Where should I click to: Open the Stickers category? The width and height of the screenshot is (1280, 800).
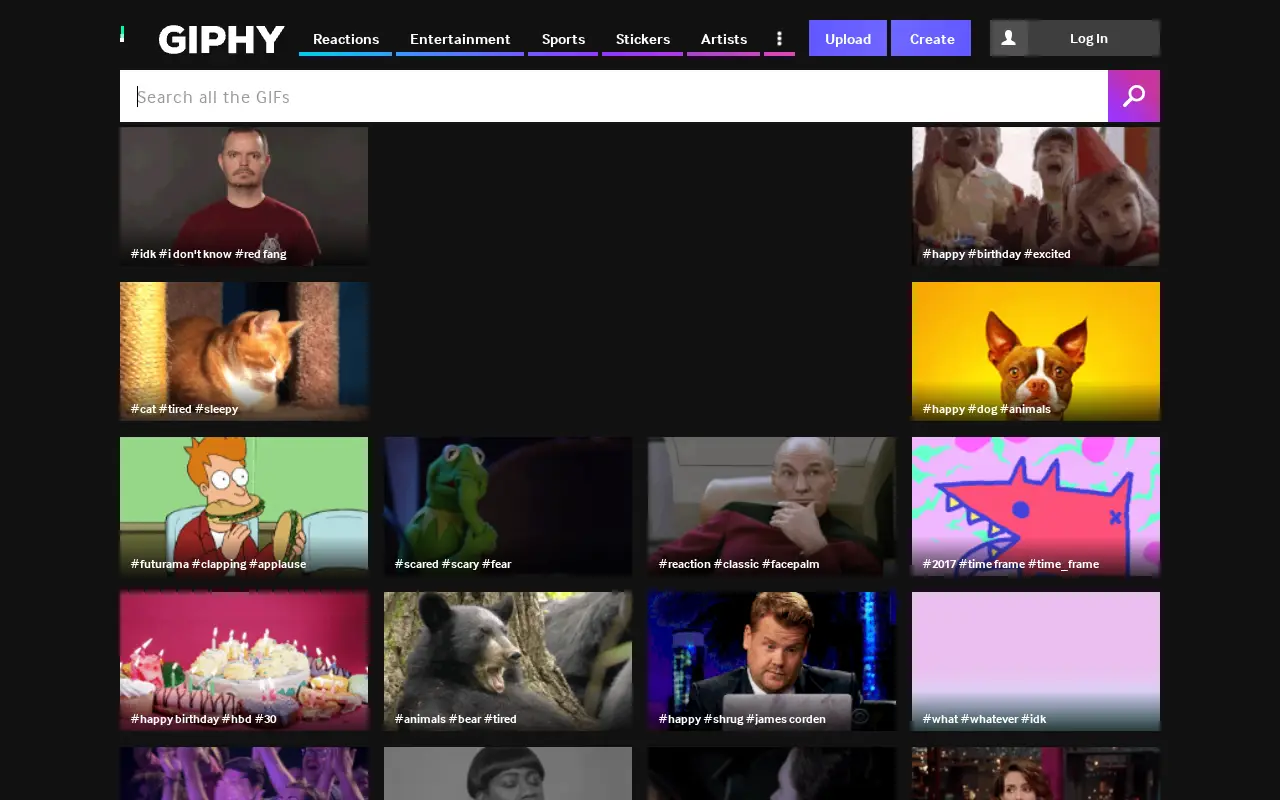point(643,39)
